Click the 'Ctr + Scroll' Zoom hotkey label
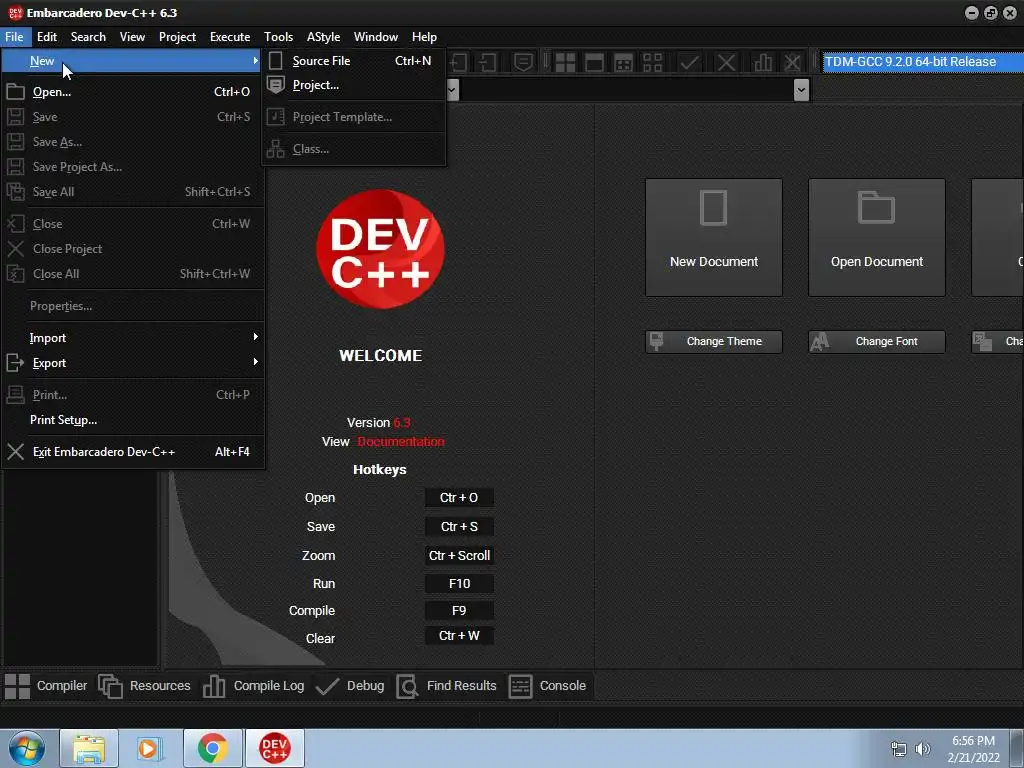Viewport: 1024px width, 768px height. coord(459,556)
